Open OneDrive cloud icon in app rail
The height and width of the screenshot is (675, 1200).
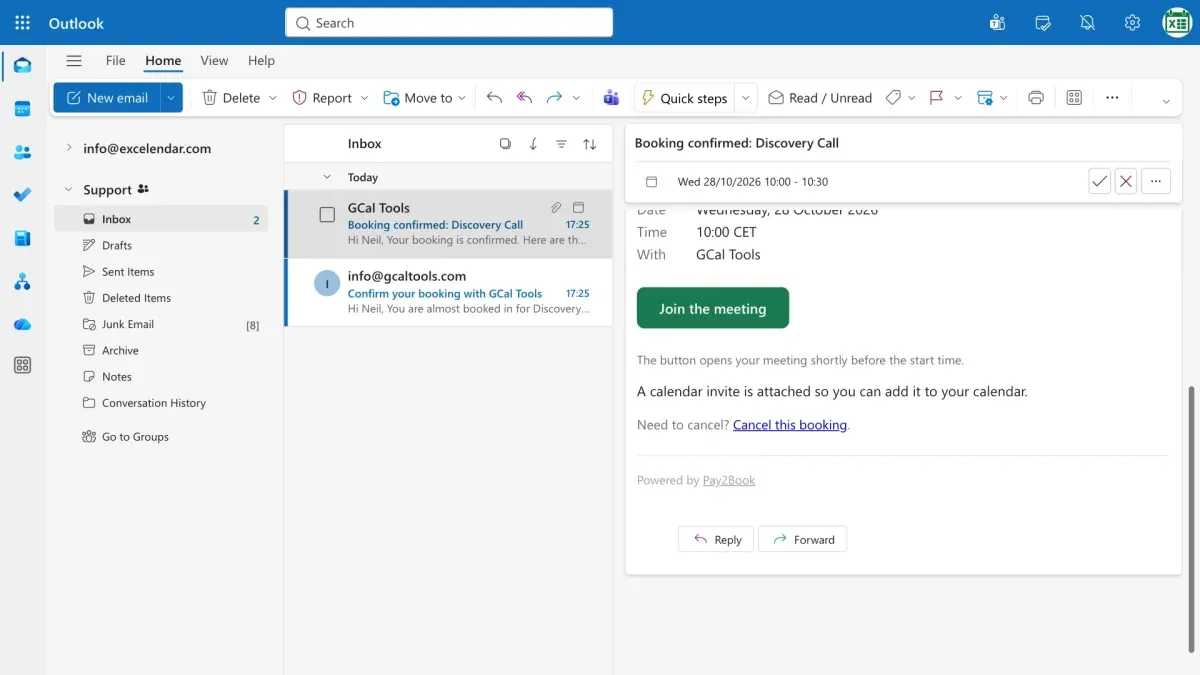(x=22, y=325)
